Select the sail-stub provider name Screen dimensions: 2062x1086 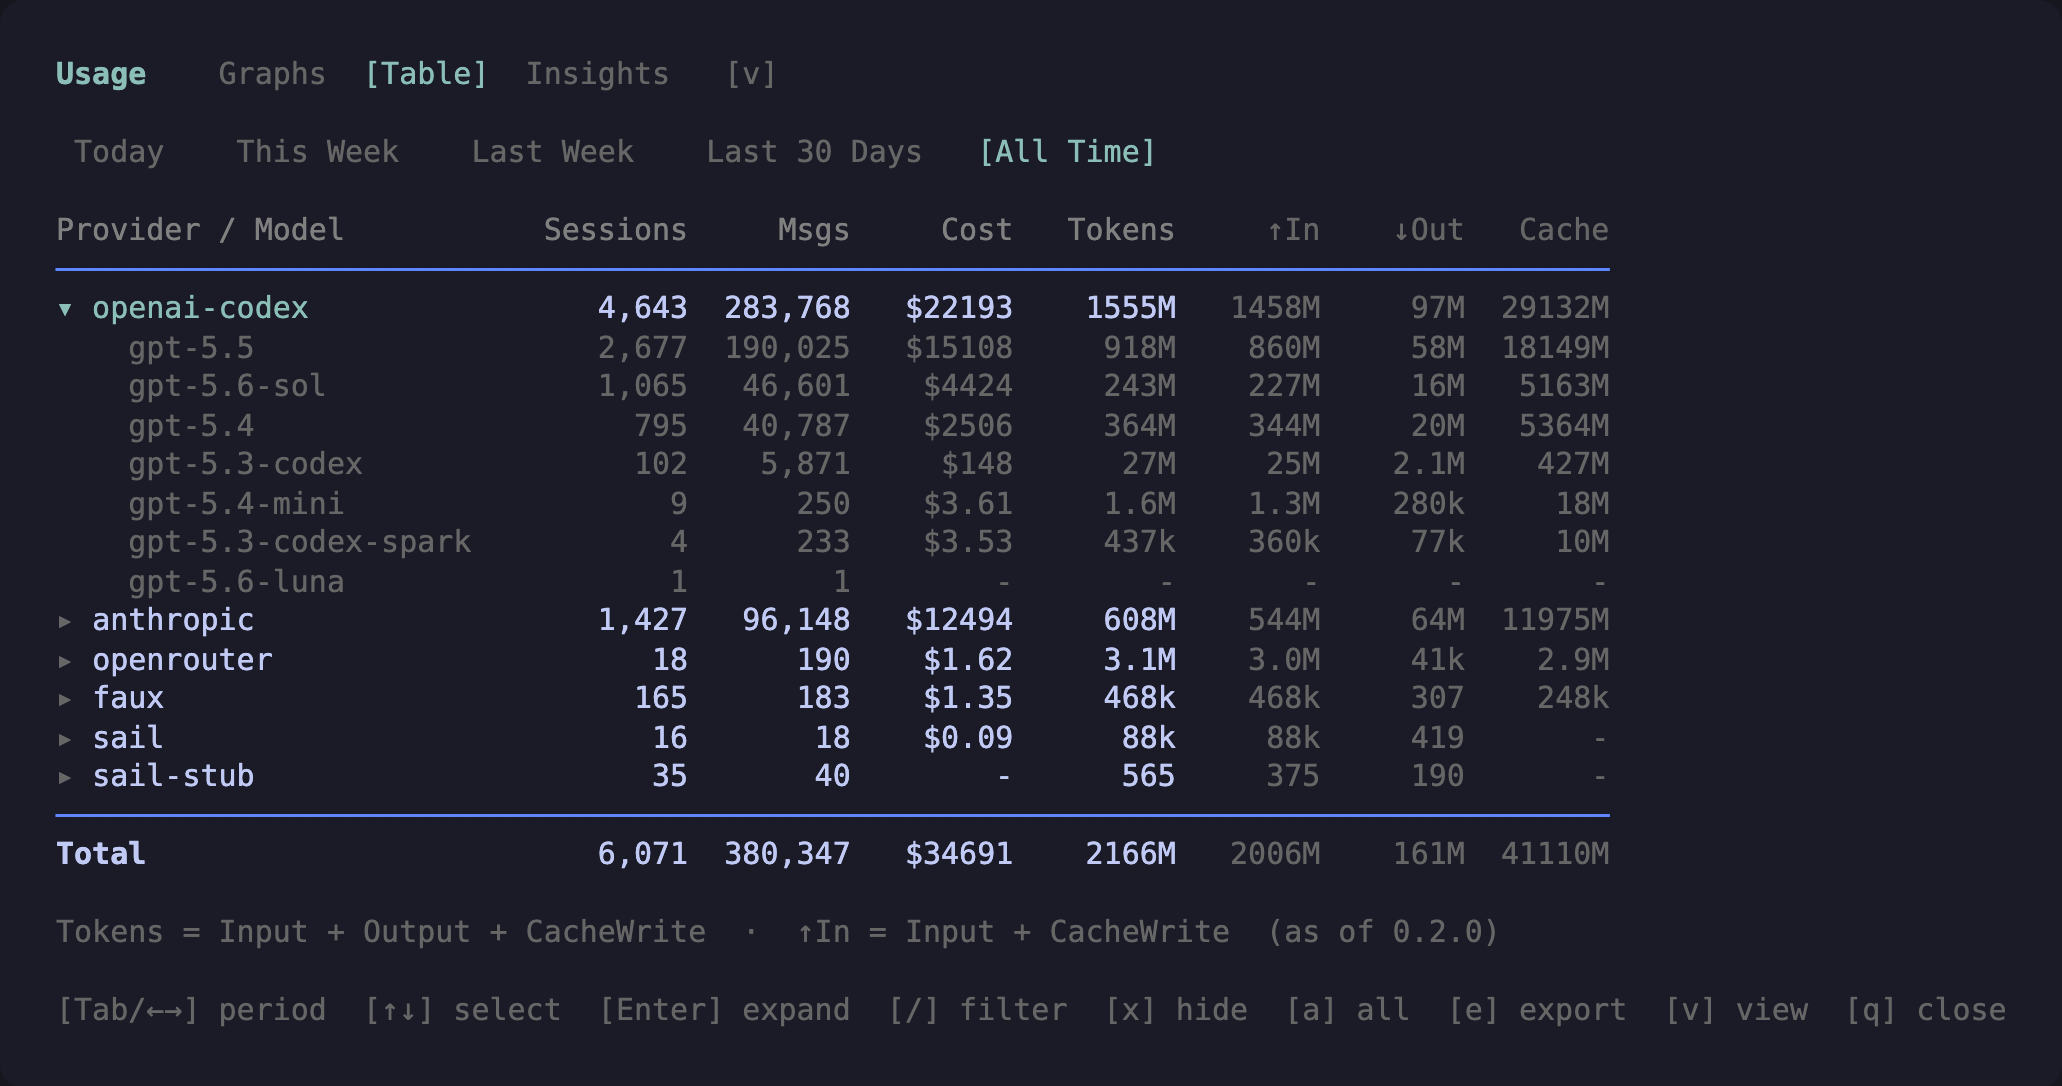[173, 776]
